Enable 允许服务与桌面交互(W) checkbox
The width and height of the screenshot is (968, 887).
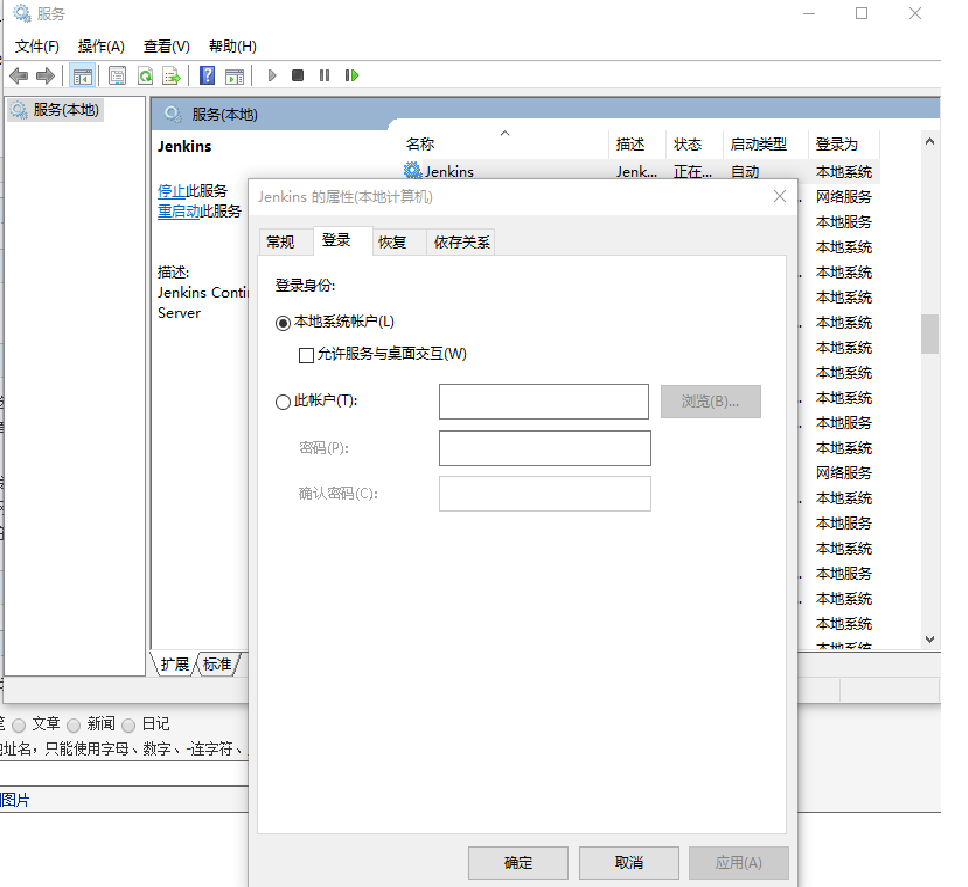click(306, 355)
